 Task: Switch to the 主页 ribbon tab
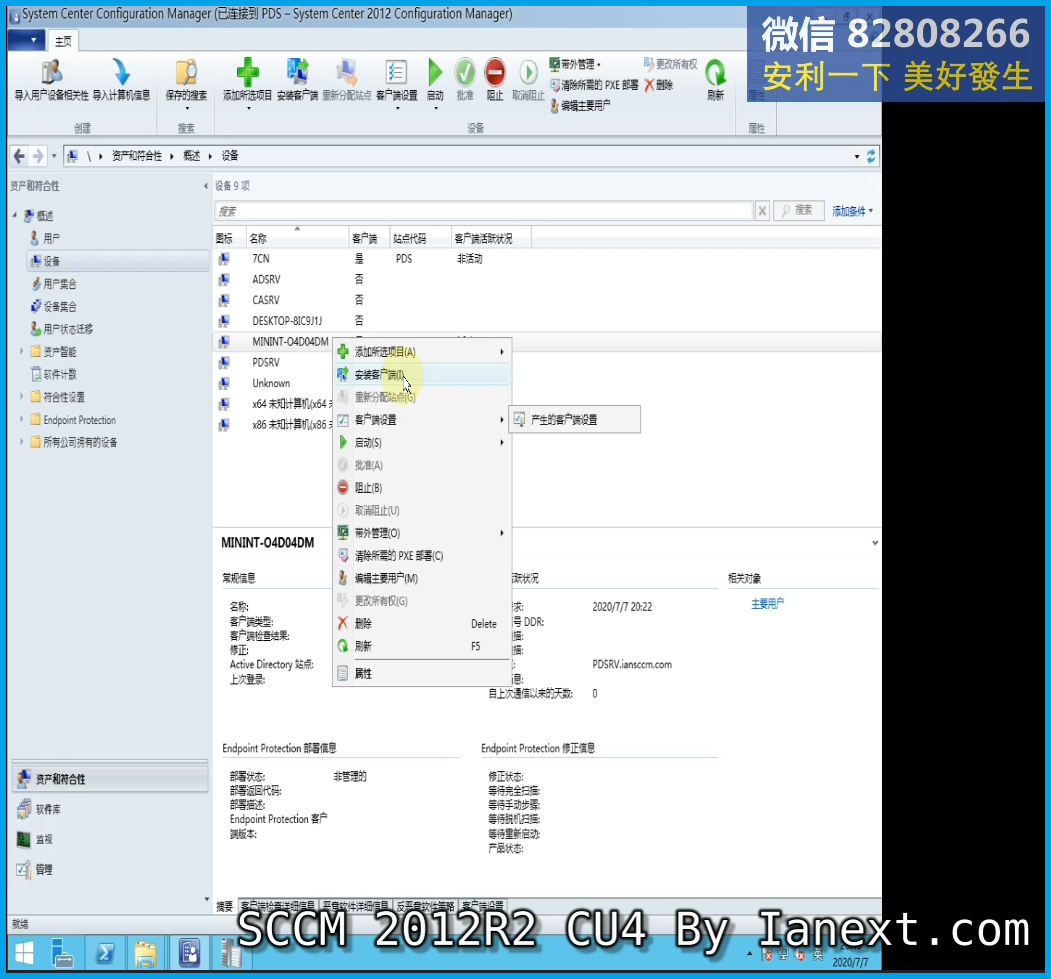[x=63, y=42]
